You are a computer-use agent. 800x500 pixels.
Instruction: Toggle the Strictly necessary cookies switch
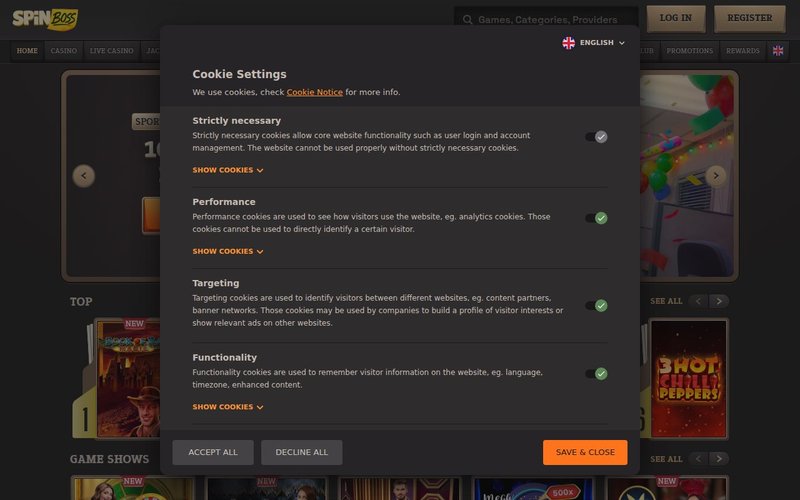[x=596, y=137]
